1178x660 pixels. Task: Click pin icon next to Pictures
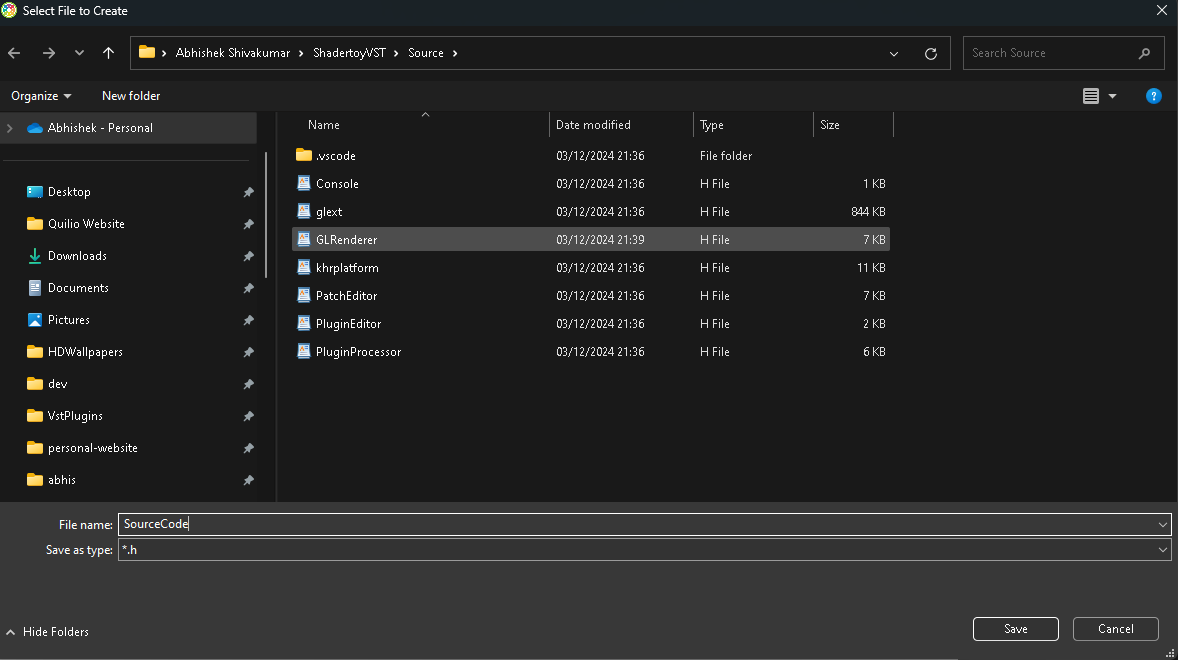[248, 321]
